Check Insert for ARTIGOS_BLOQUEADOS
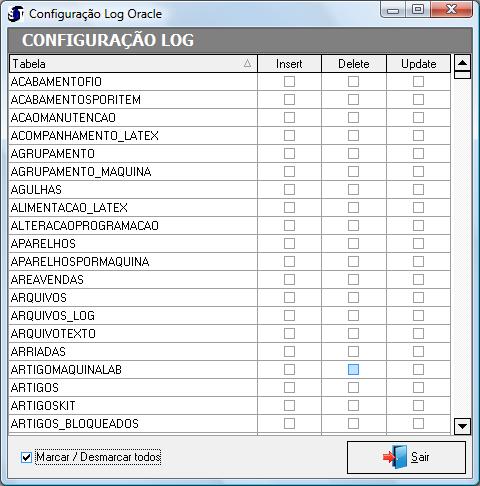 point(289,424)
